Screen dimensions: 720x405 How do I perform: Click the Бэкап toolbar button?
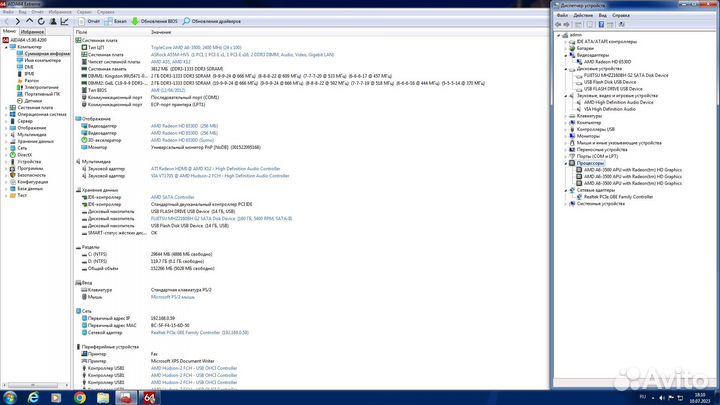(x=115, y=21)
